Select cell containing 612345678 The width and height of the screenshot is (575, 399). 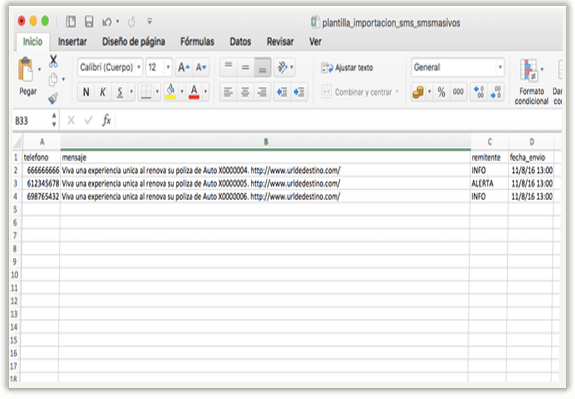point(41,183)
